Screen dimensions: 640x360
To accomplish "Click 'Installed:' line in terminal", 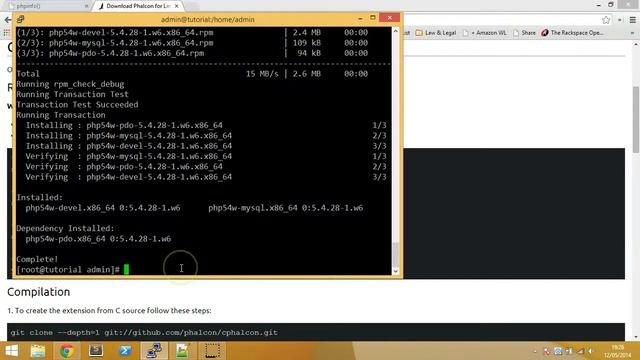I will (x=40, y=198).
